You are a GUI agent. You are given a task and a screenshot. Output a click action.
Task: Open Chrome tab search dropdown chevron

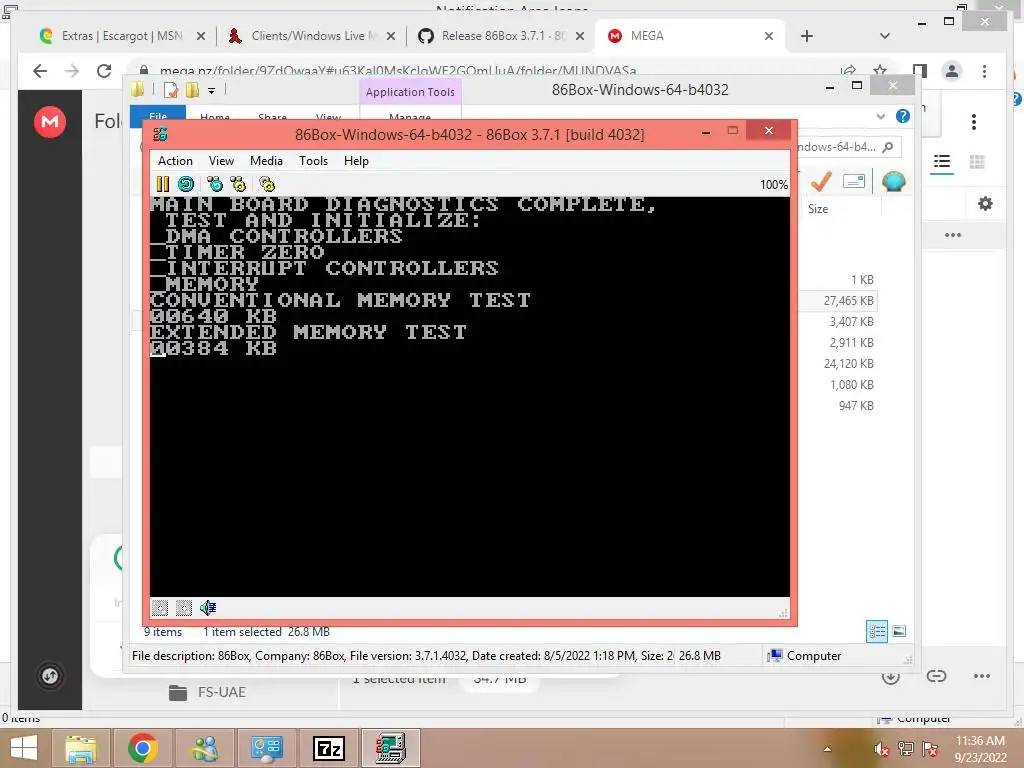pos(885,36)
